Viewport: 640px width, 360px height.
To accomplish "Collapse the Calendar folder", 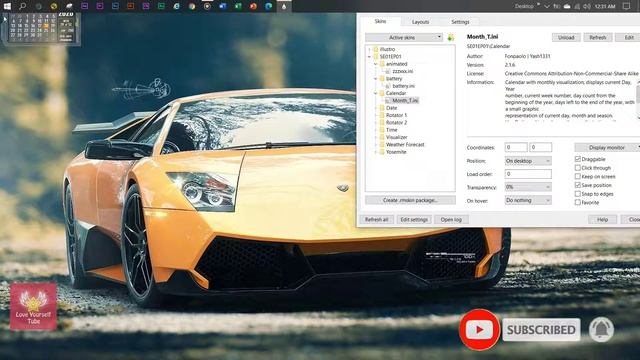I will [x=376, y=93].
